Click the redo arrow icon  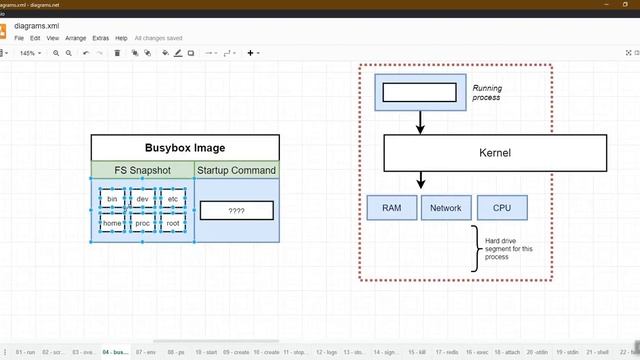pyautogui.click(x=99, y=53)
